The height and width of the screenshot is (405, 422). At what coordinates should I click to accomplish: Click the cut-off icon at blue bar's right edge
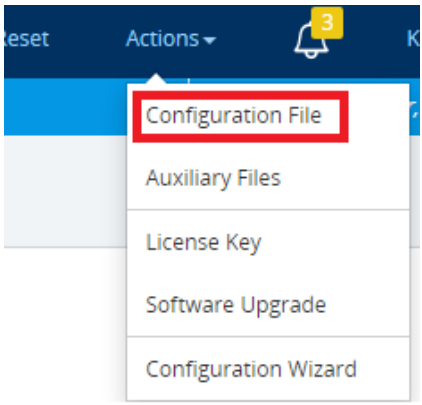pyautogui.click(x=414, y=113)
